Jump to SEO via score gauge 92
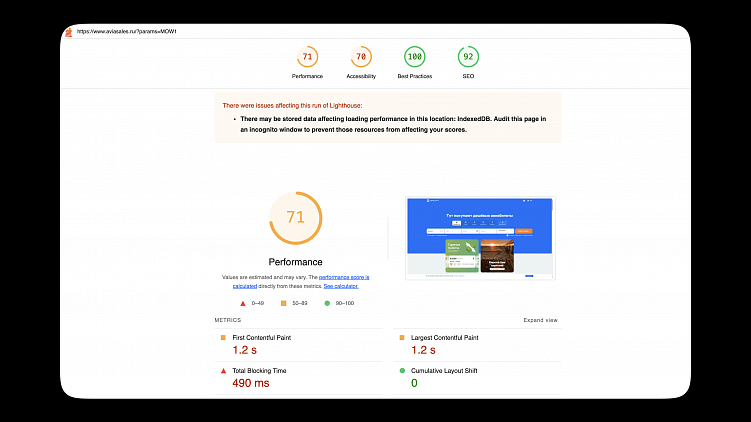Image resolution: width=751 pixels, height=422 pixels. [468, 57]
